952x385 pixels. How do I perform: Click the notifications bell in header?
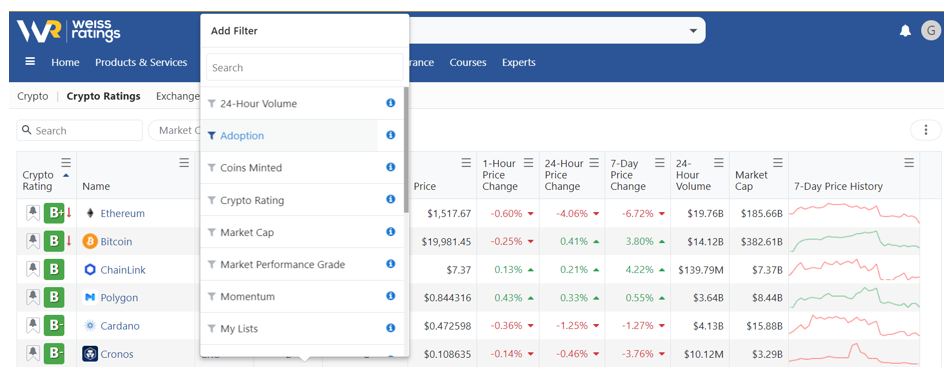[905, 30]
